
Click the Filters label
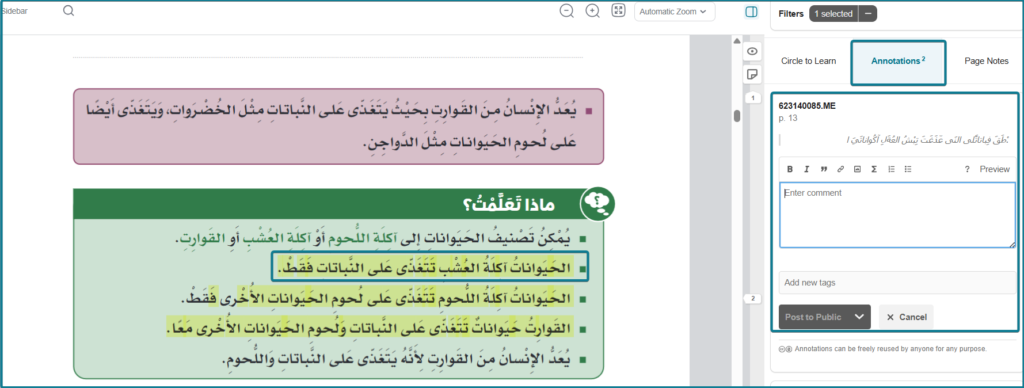point(791,13)
